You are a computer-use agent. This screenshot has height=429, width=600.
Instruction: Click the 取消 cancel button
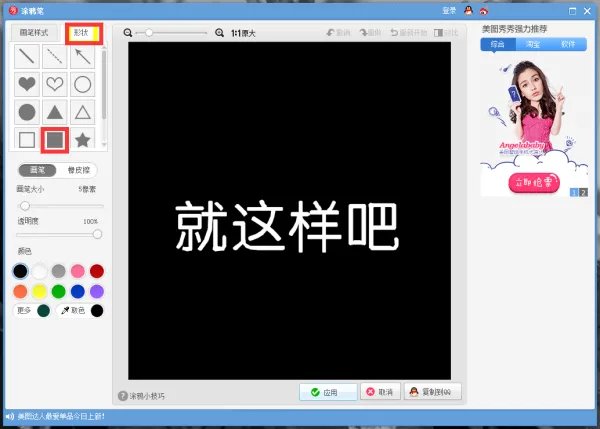(380, 391)
